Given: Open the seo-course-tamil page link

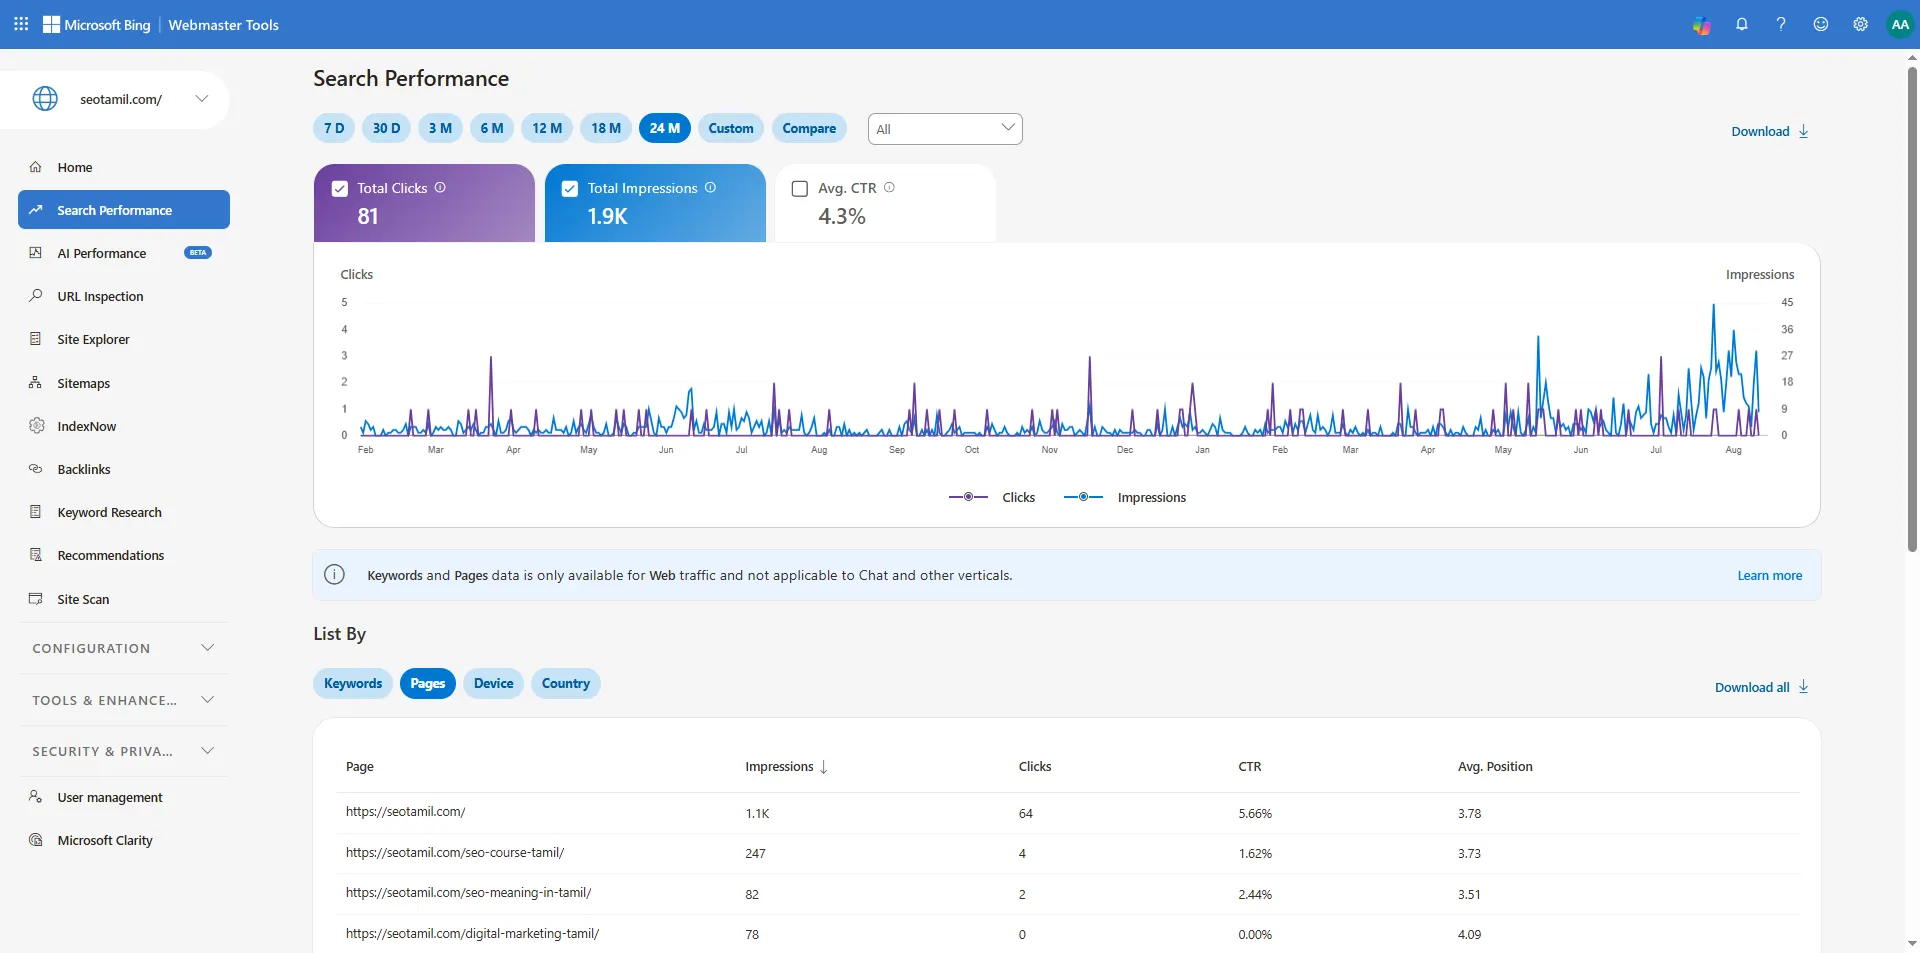Looking at the screenshot, I should [x=455, y=853].
